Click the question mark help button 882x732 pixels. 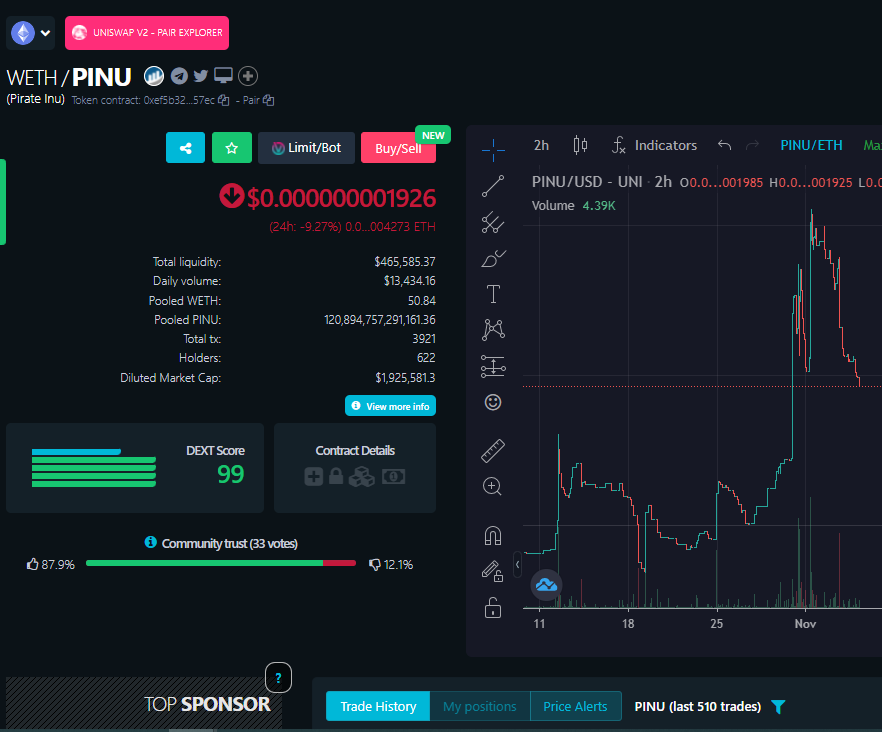tap(278, 678)
